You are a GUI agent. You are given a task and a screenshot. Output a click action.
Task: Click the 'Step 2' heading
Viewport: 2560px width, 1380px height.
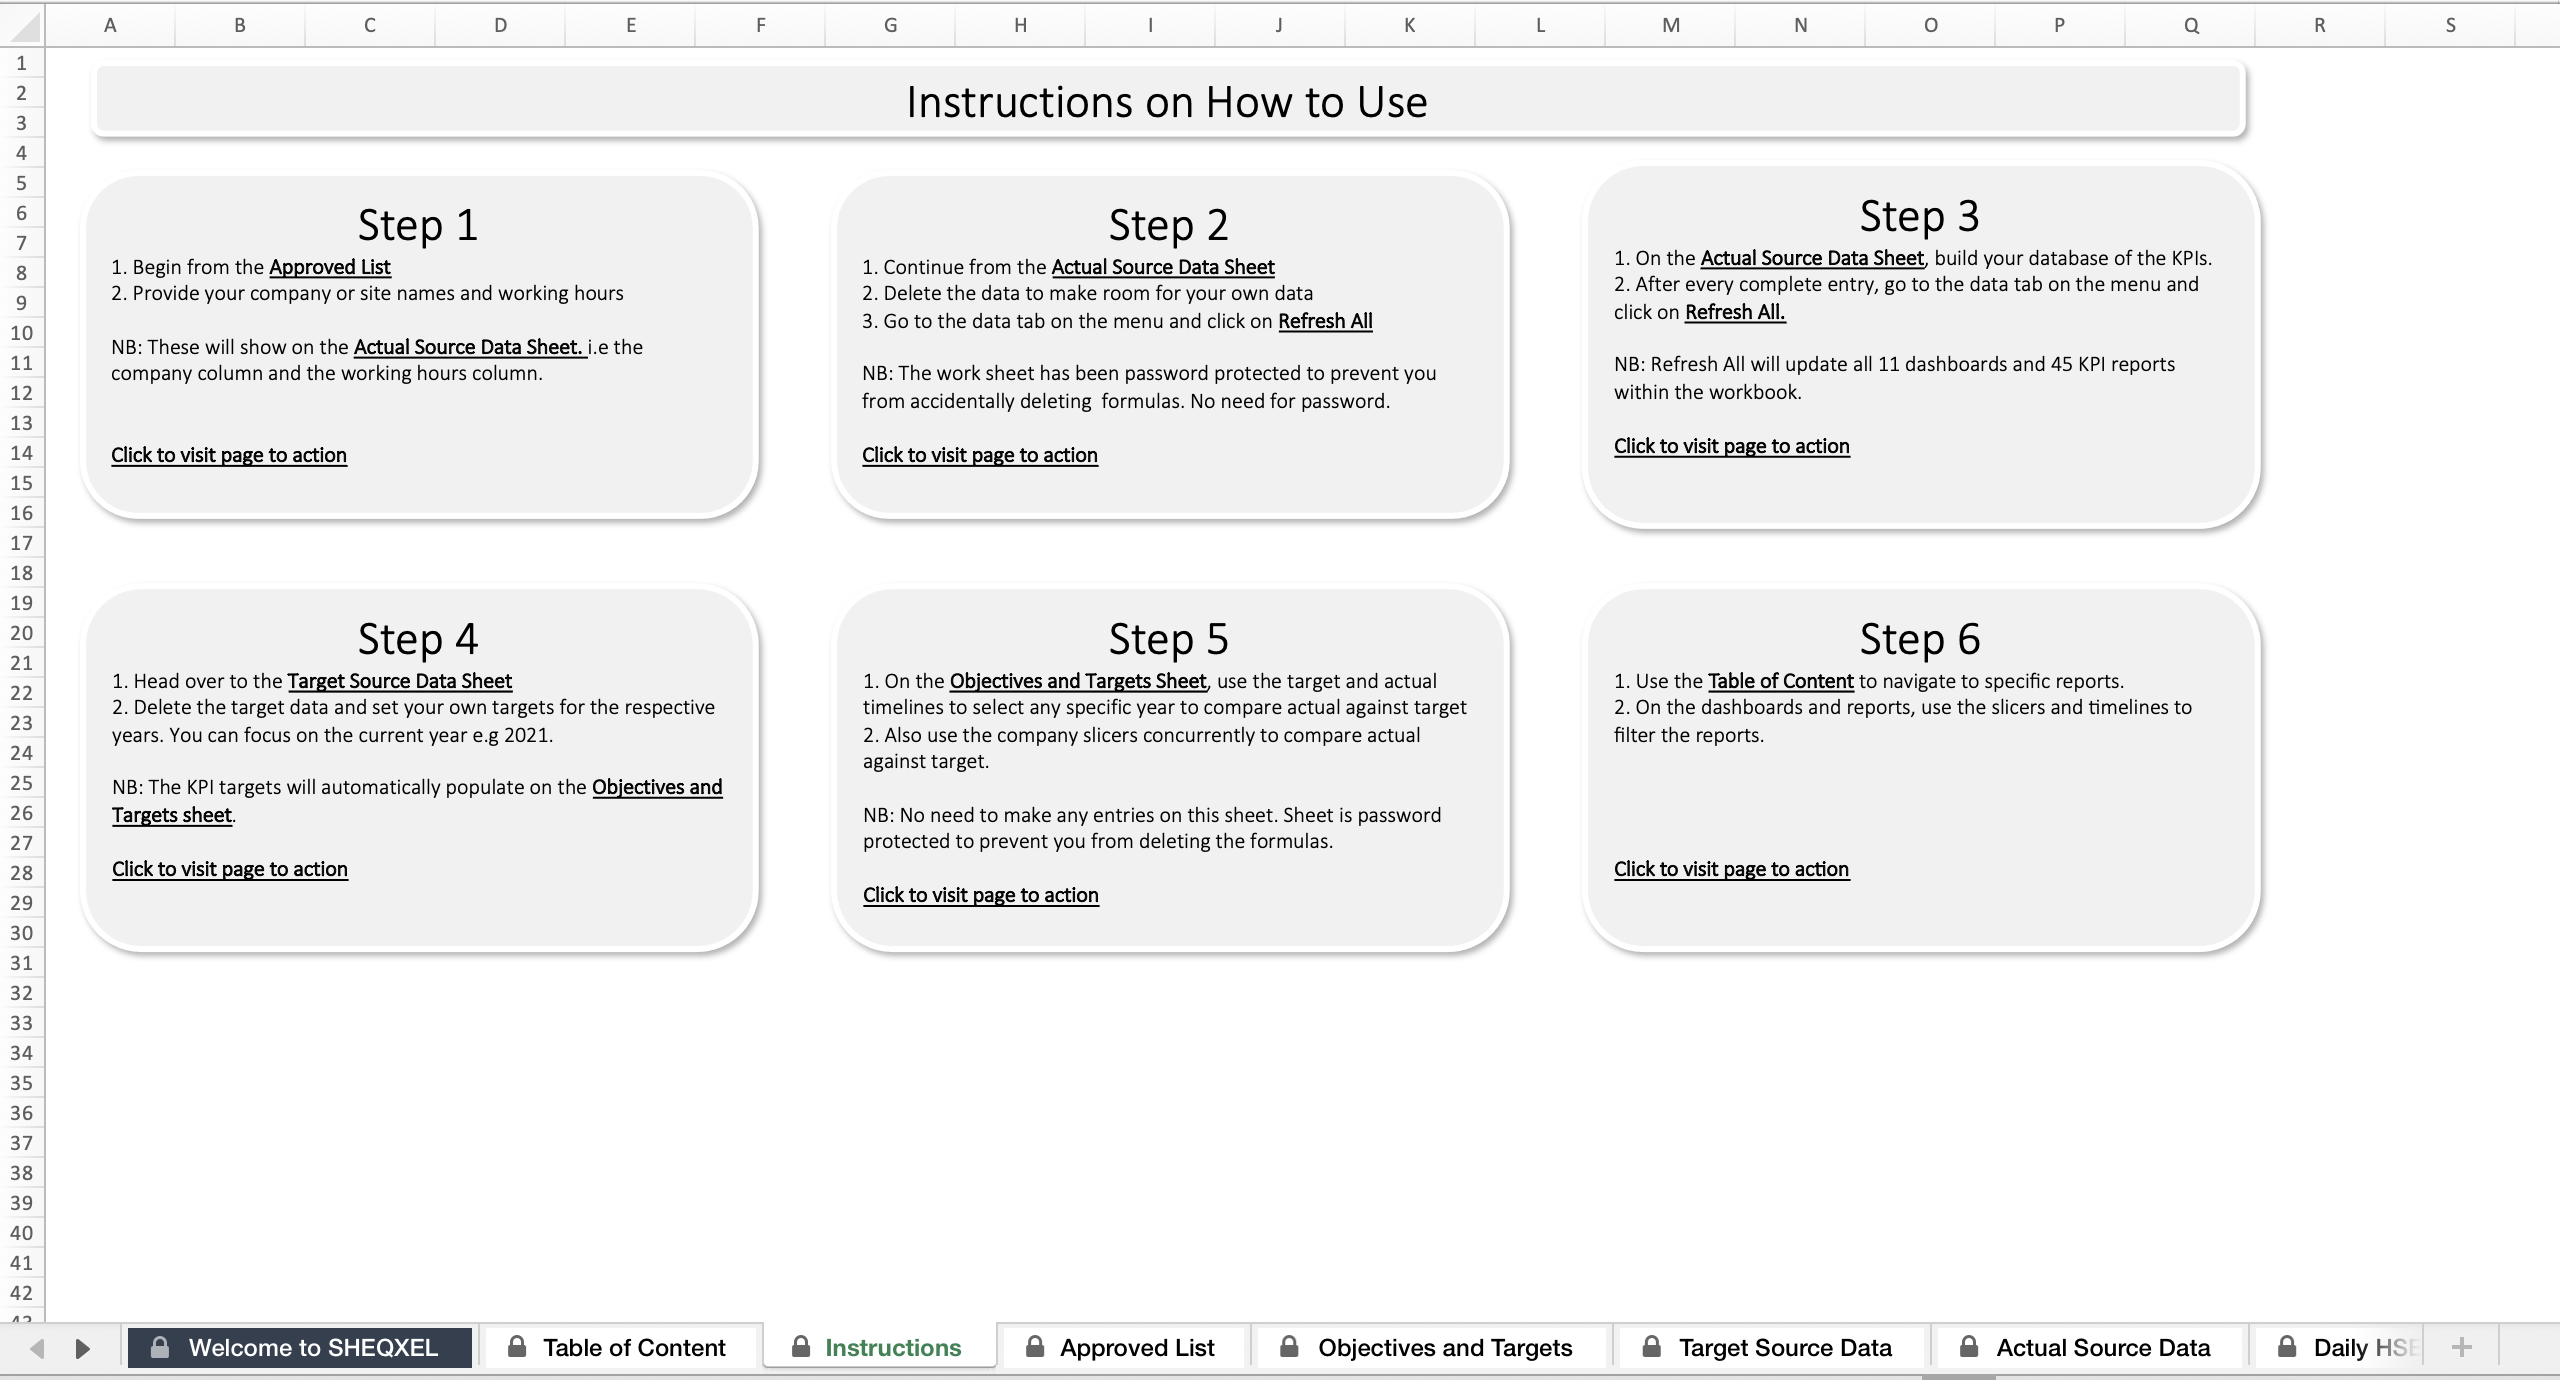(1168, 225)
